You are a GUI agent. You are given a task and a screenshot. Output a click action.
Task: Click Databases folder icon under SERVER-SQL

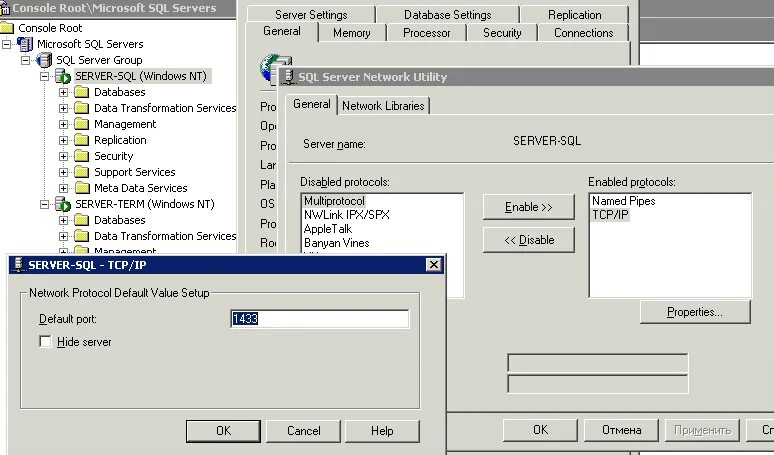(x=81, y=92)
